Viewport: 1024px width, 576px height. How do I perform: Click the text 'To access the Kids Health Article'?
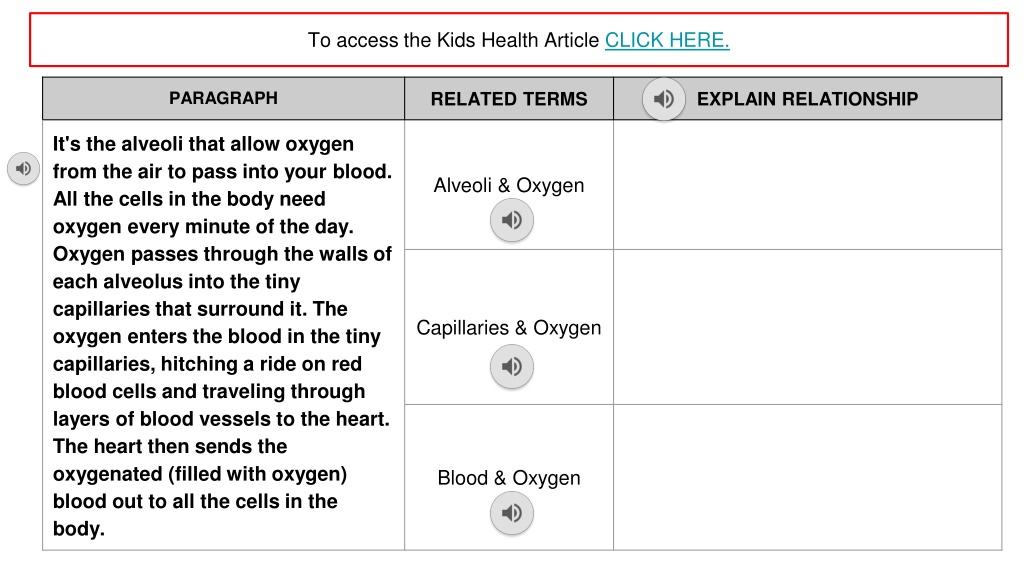(x=453, y=40)
